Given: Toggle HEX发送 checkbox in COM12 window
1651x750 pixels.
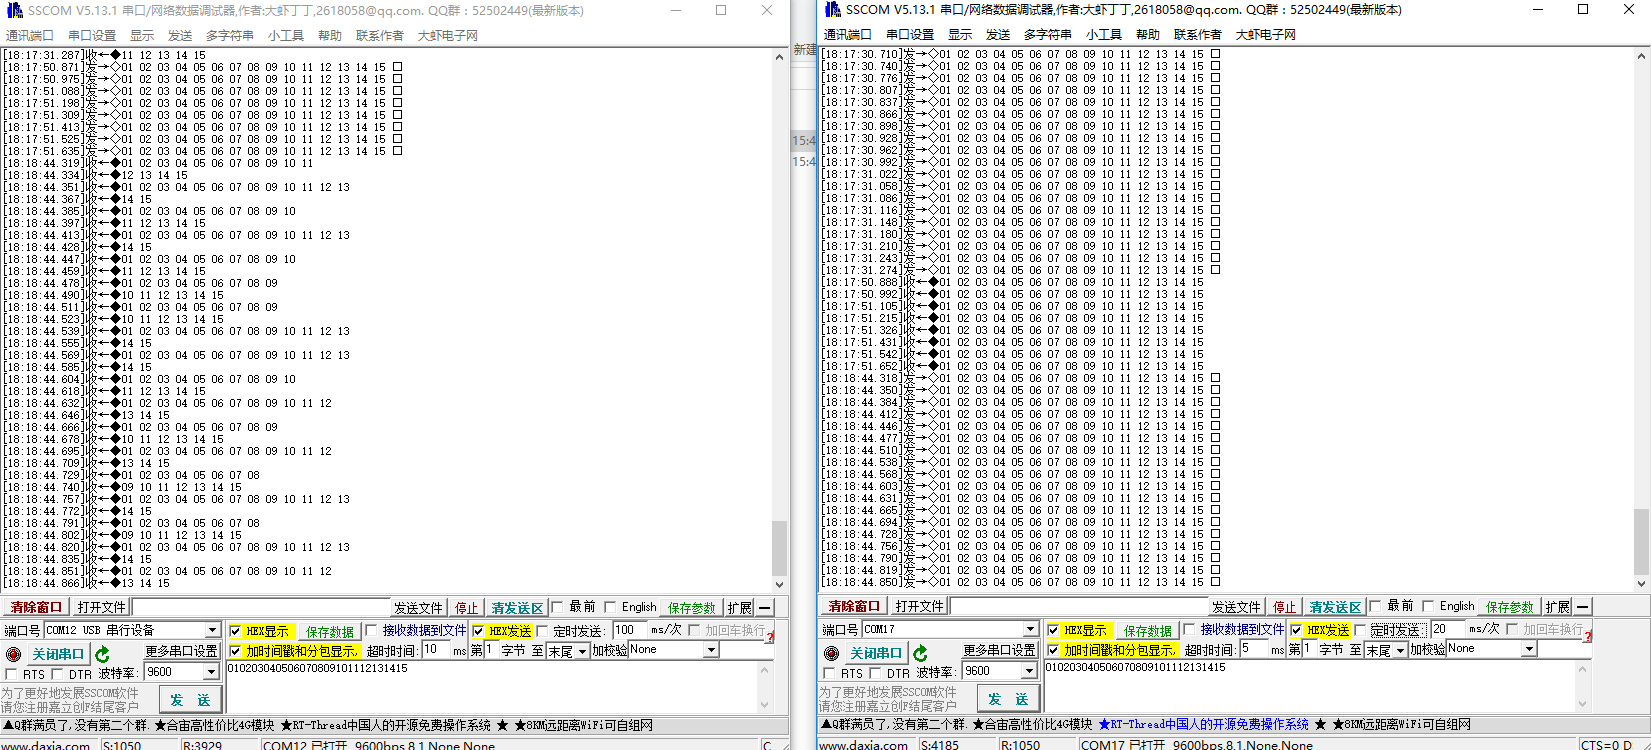Looking at the screenshot, I should pos(478,631).
